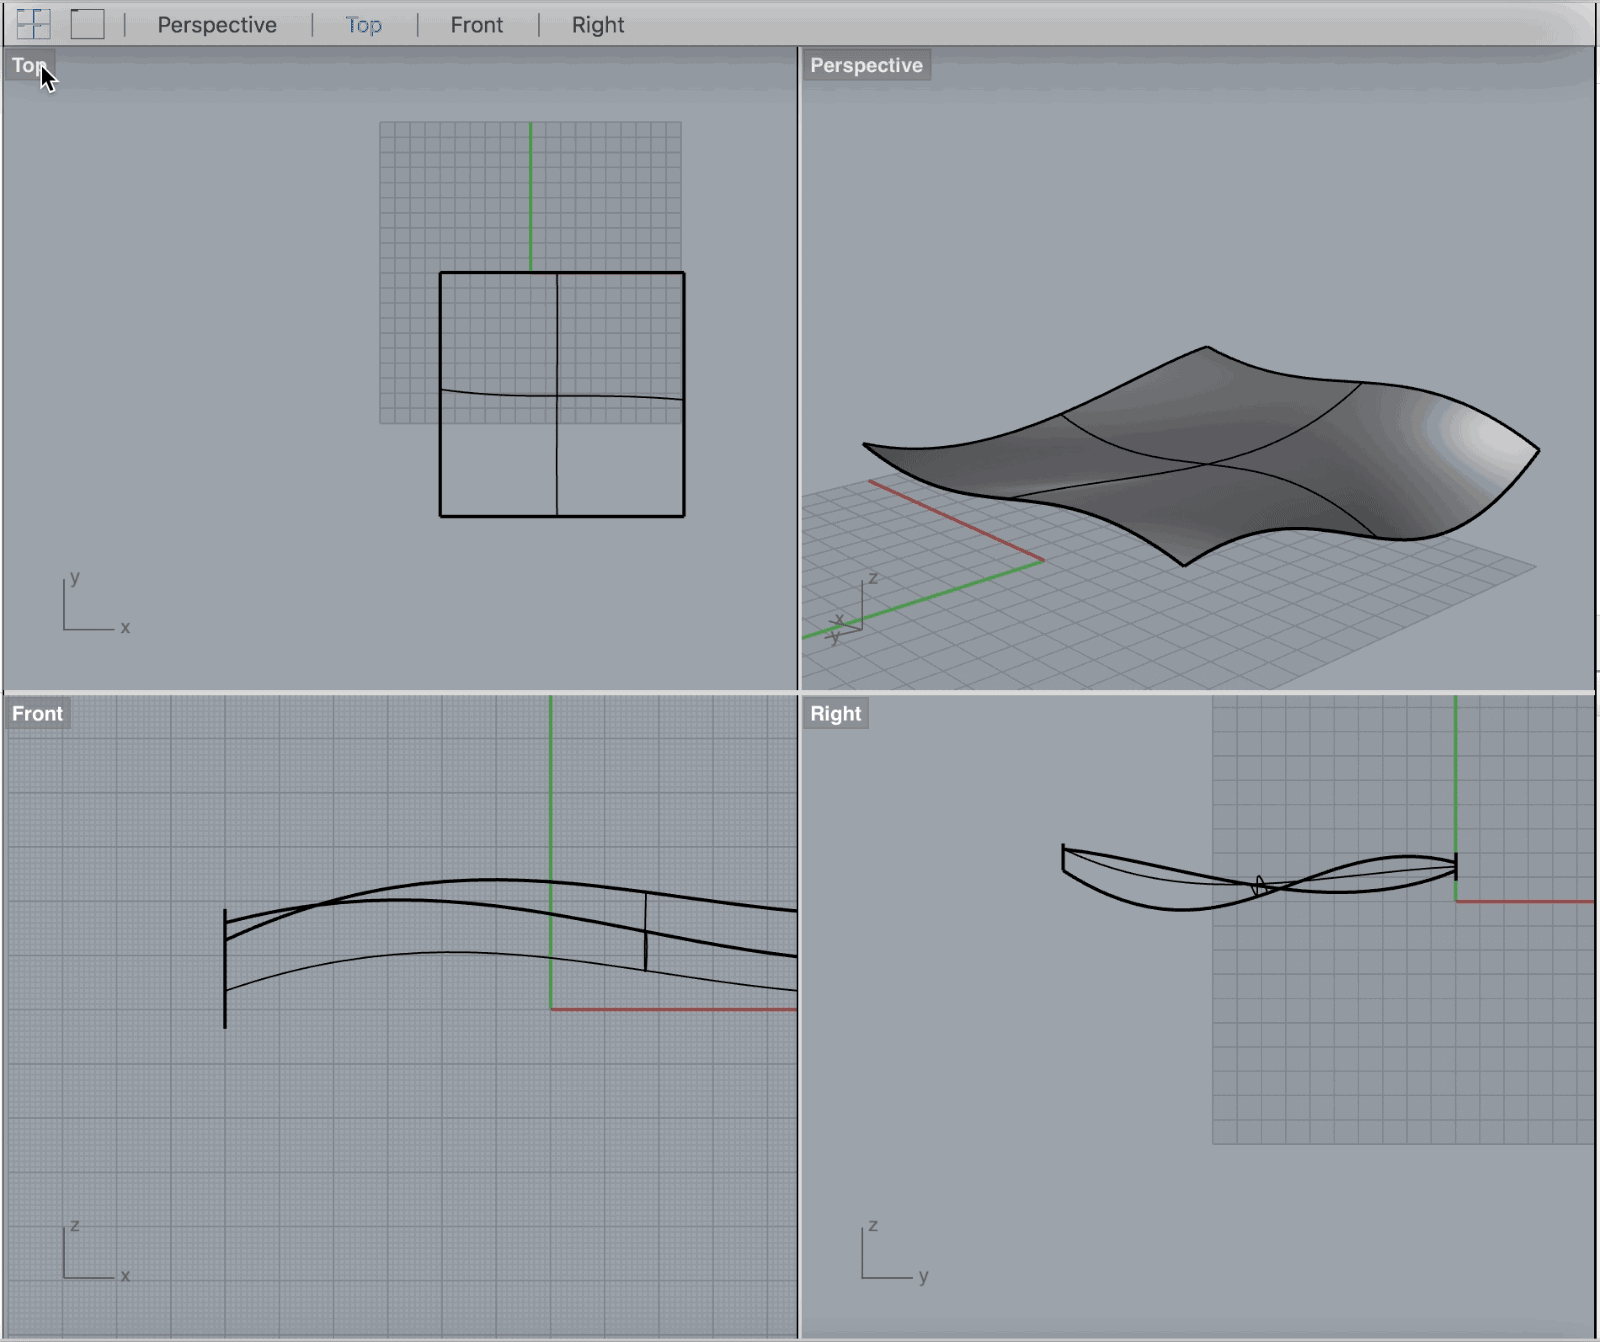
Task: Switch to the four-viewport layout icon
Action: click(33, 24)
